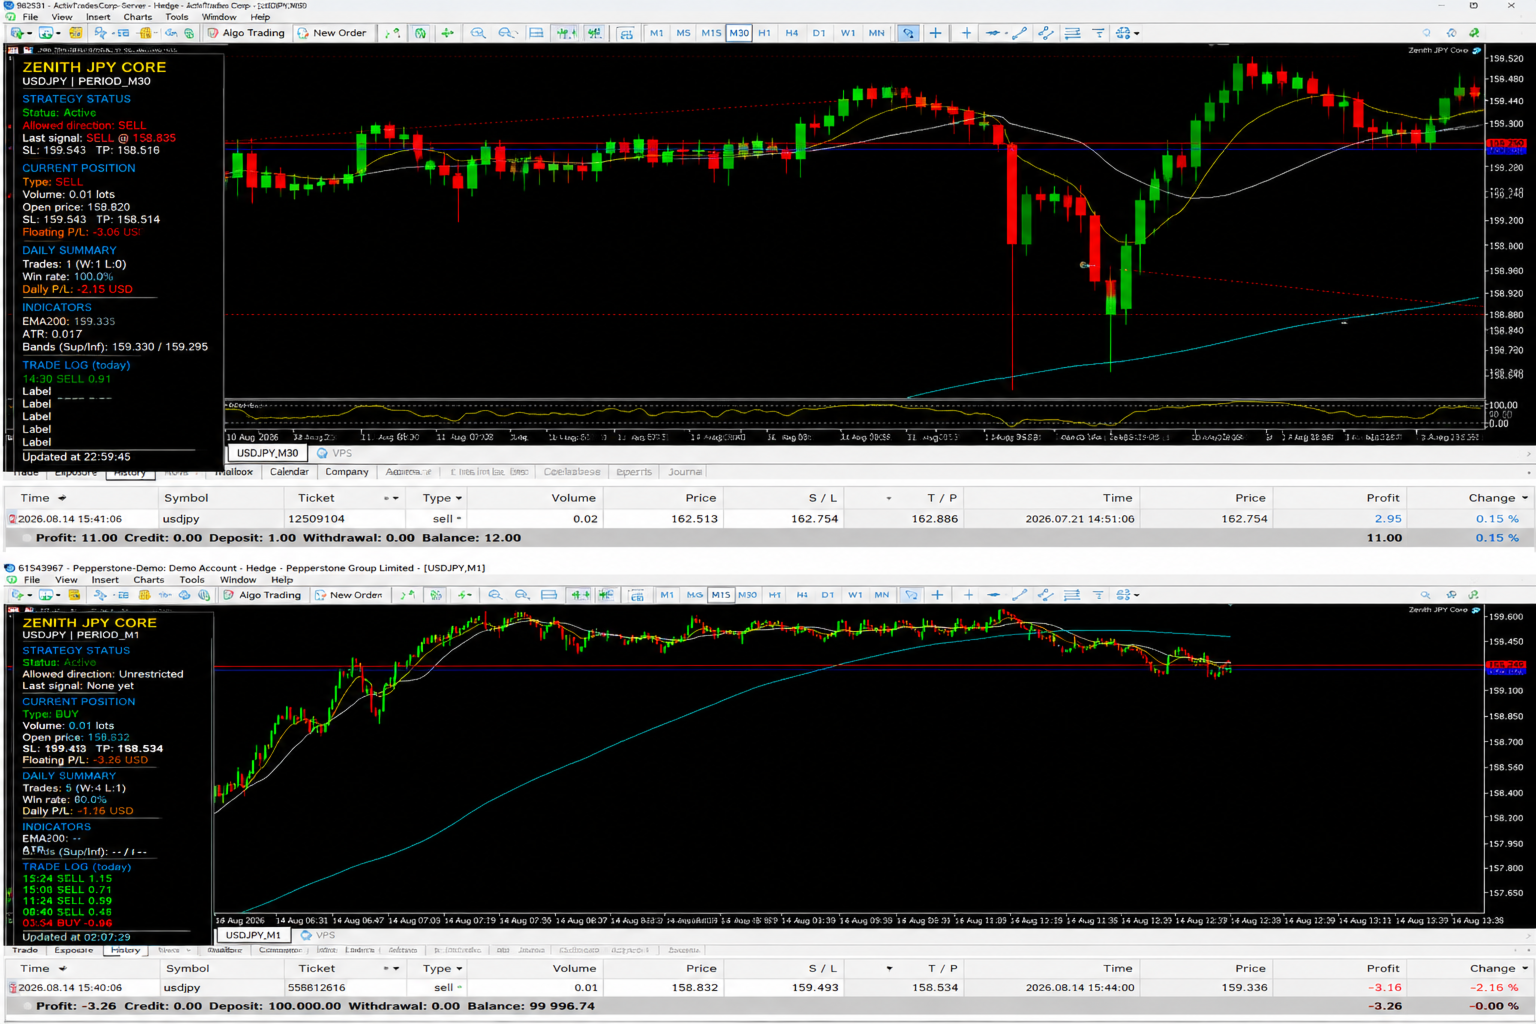The height and width of the screenshot is (1024, 1536).
Task: Click search magnifier in bottom window toolbar
Action: 1425,595
